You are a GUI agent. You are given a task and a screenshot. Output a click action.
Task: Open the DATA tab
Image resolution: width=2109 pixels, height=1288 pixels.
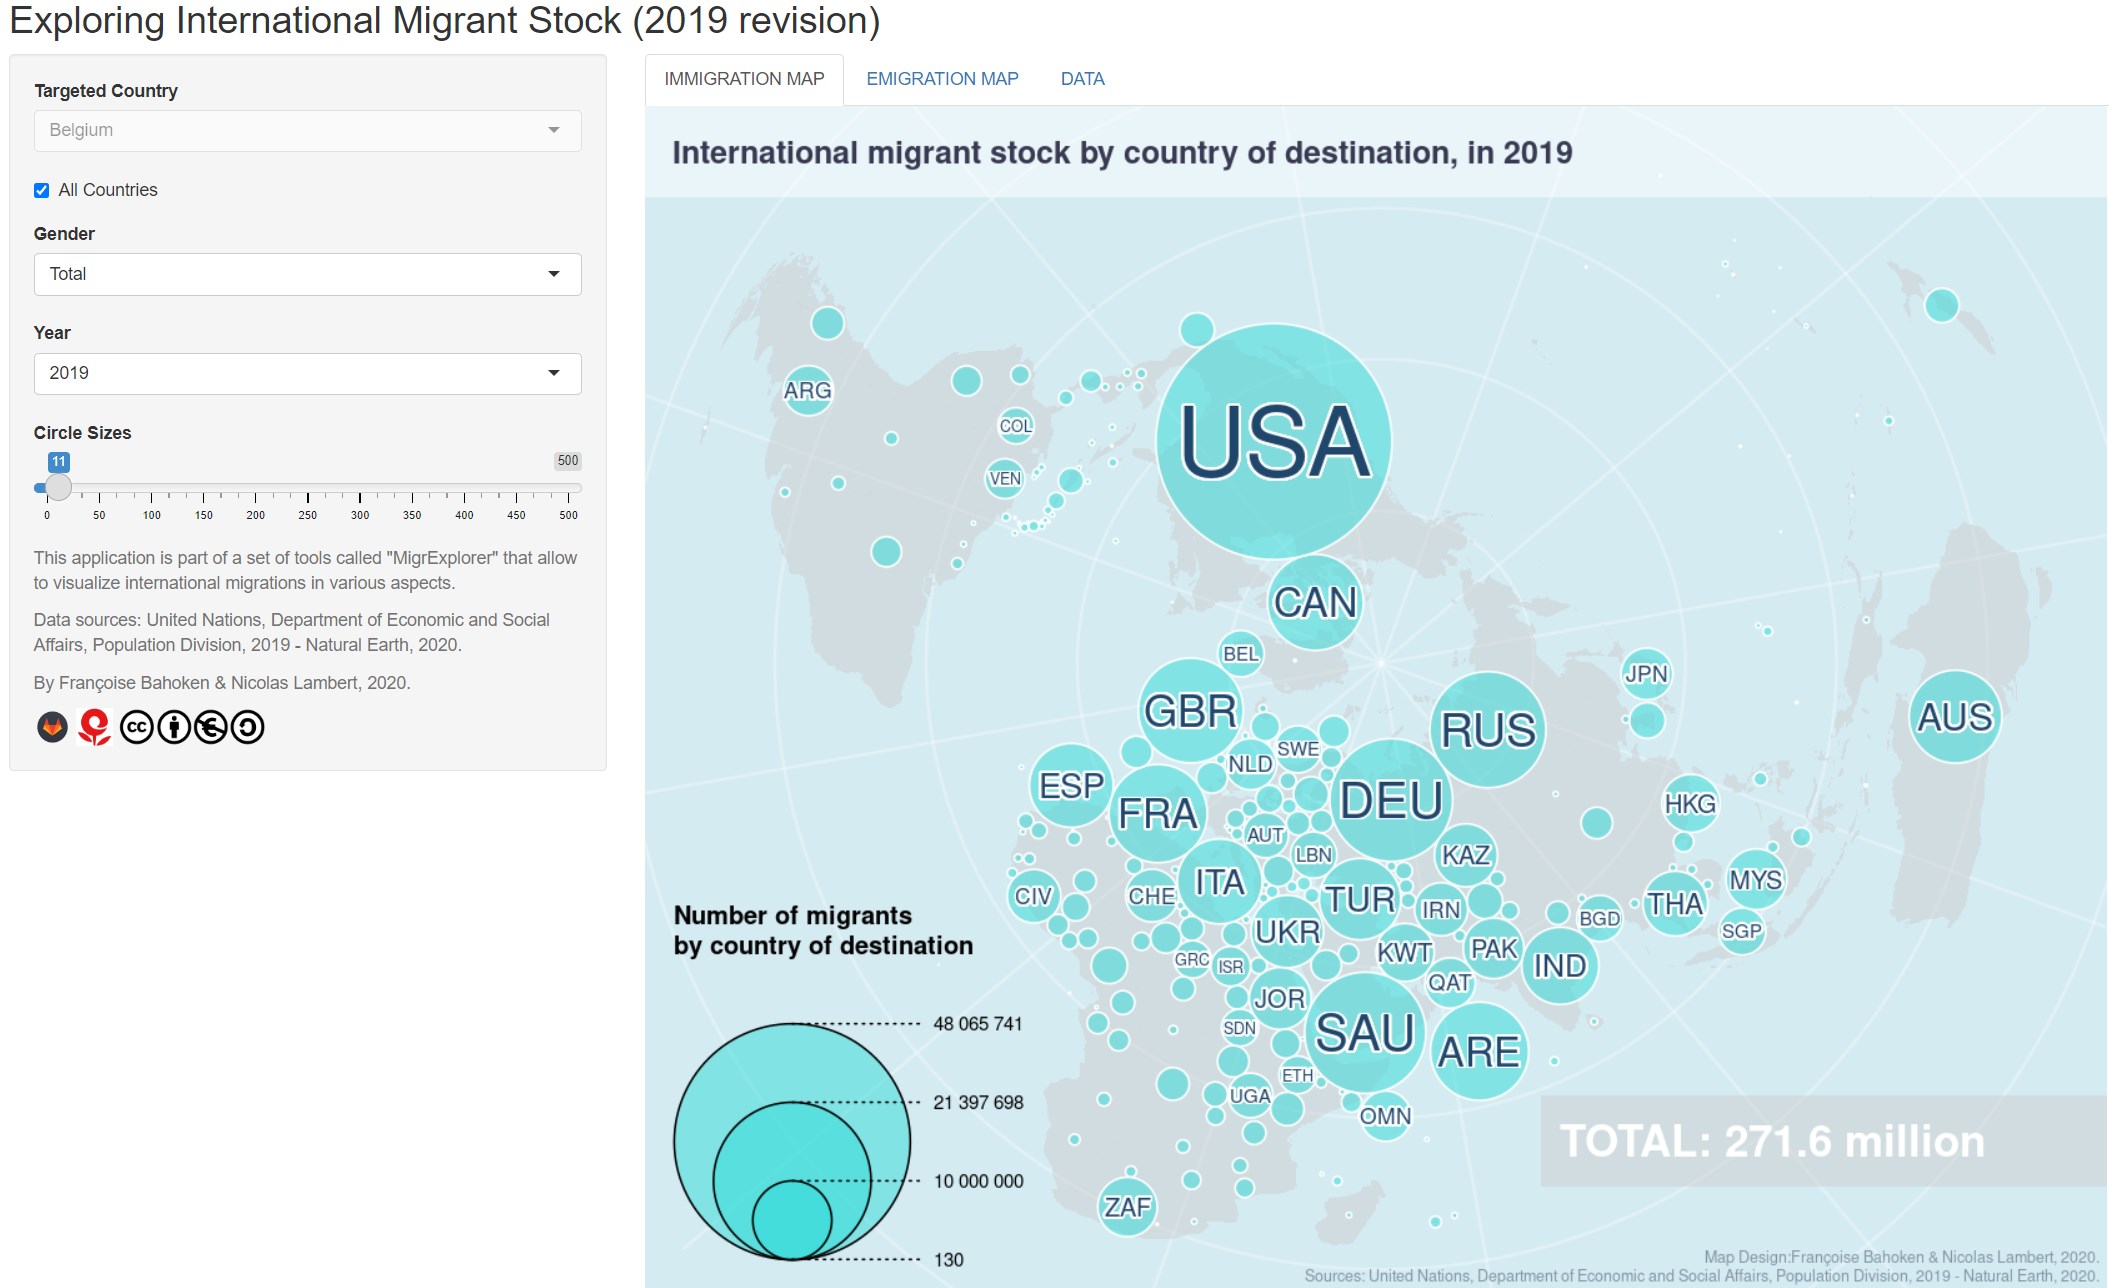click(x=1082, y=79)
